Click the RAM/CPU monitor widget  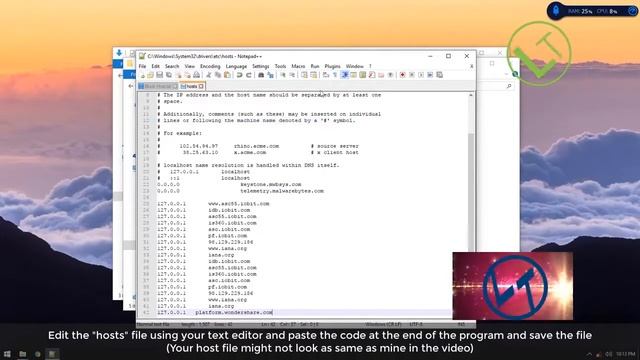[593, 11]
